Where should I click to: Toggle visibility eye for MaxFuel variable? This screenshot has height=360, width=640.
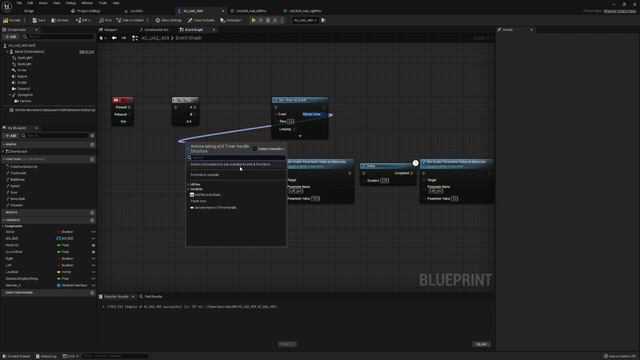click(x=93, y=245)
